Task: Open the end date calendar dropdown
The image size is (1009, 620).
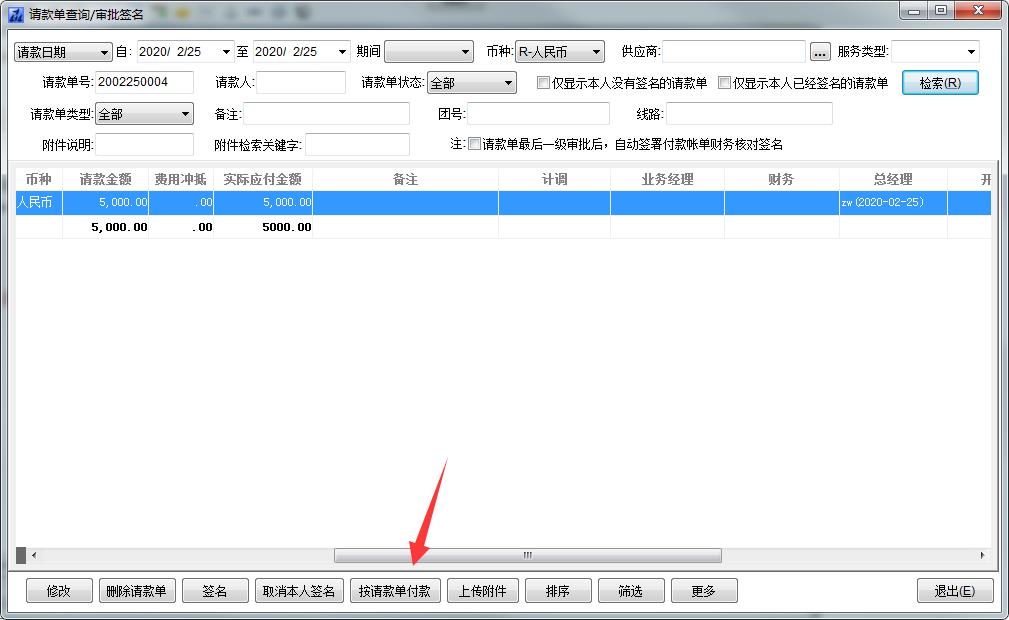Action: pos(342,52)
